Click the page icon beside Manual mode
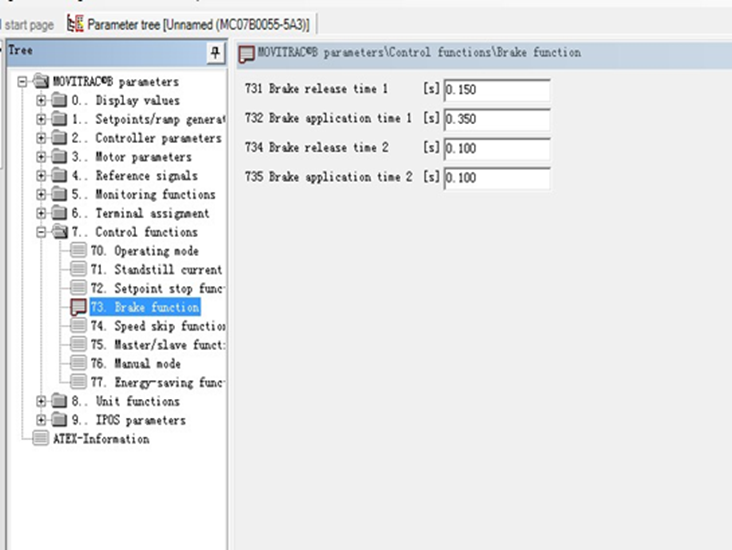 point(78,364)
